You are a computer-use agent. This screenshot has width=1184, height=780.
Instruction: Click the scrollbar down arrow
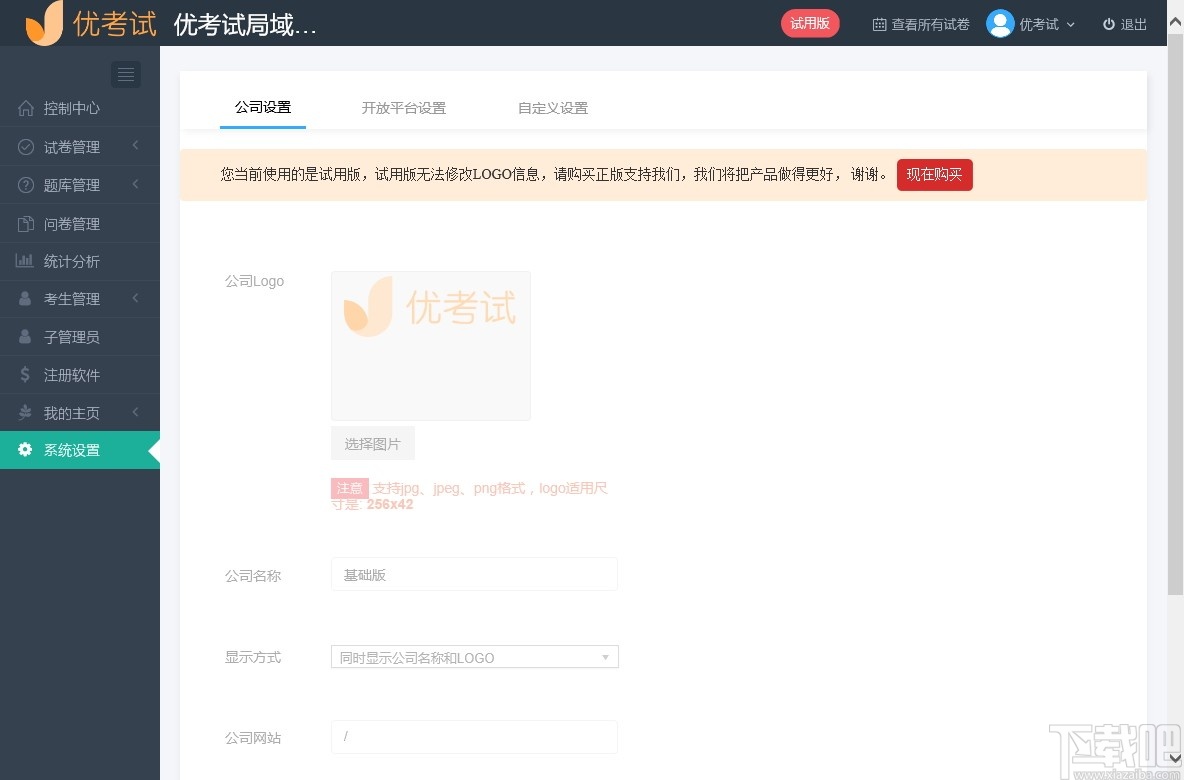coord(1176,757)
